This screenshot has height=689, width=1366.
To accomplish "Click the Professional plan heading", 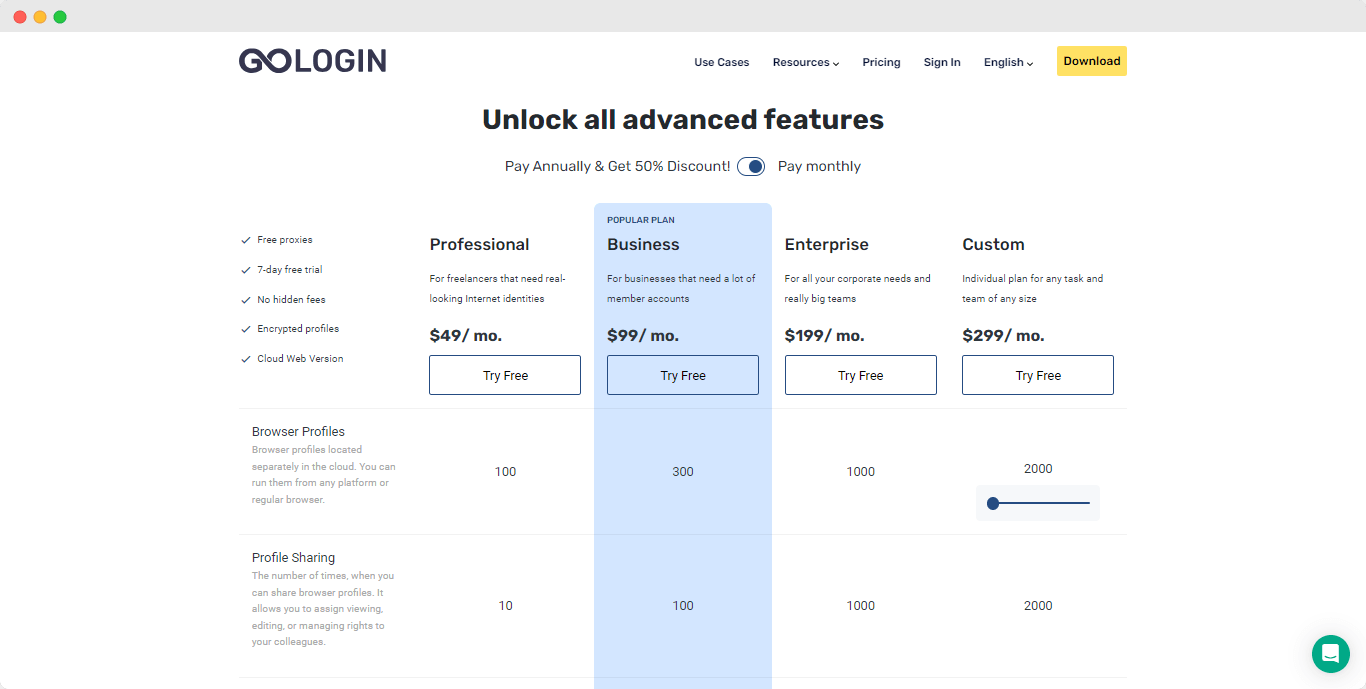I will pyautogui.click(x=479, y=244).
